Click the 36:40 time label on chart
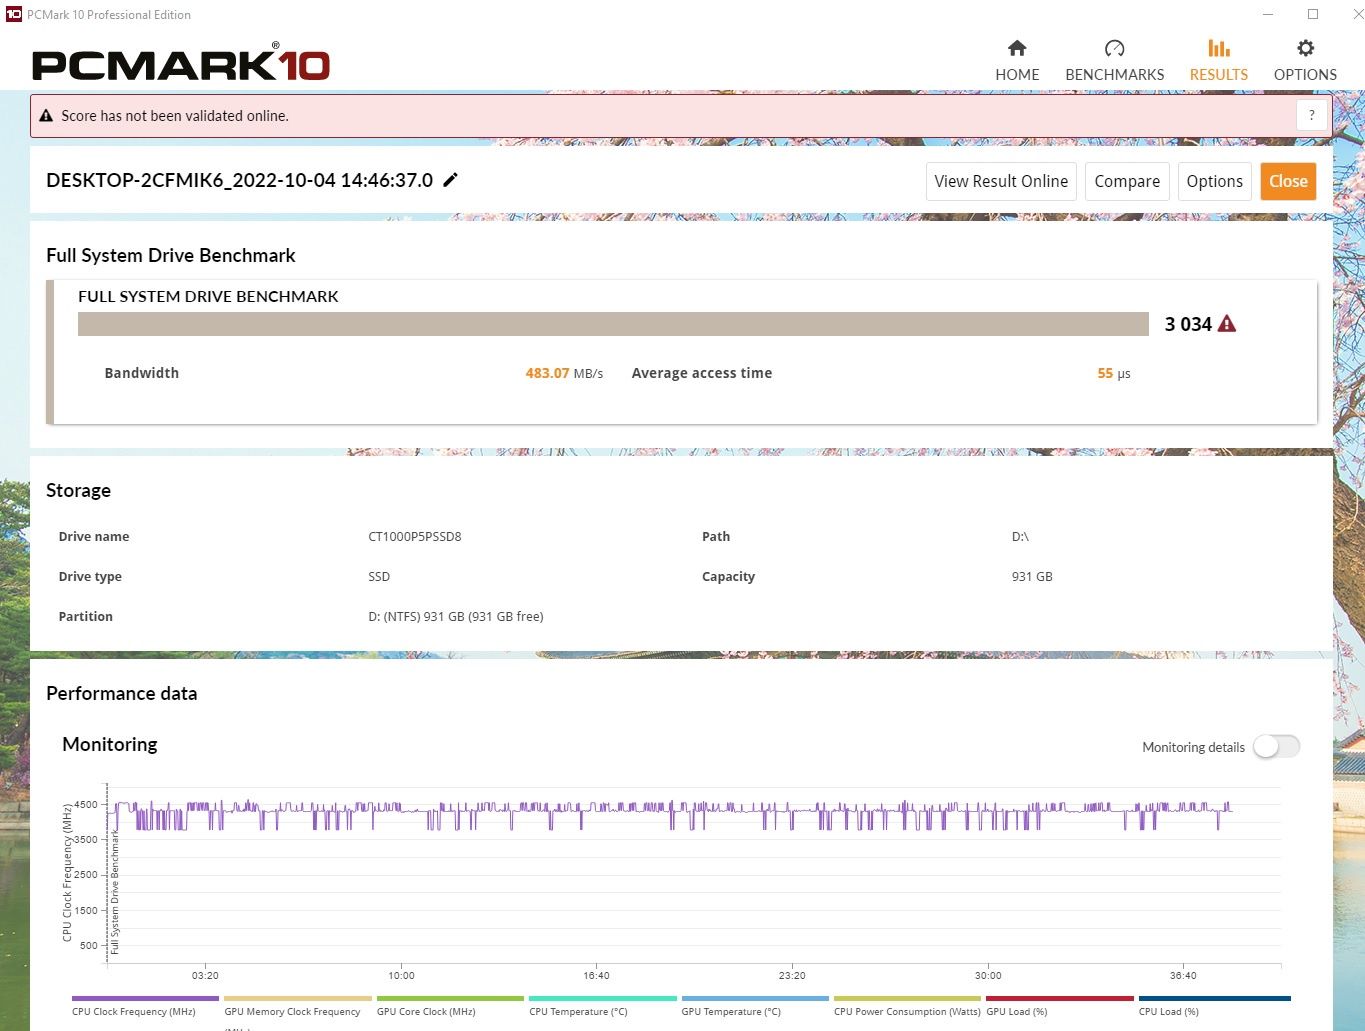 click(x=1182, y=975)
